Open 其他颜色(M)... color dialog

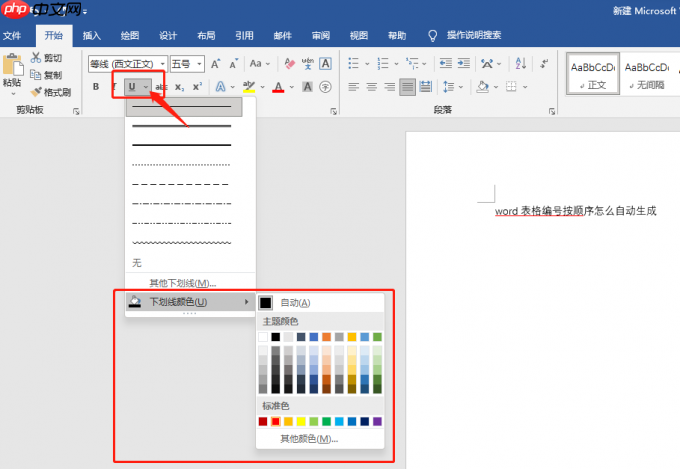point(320,439)
